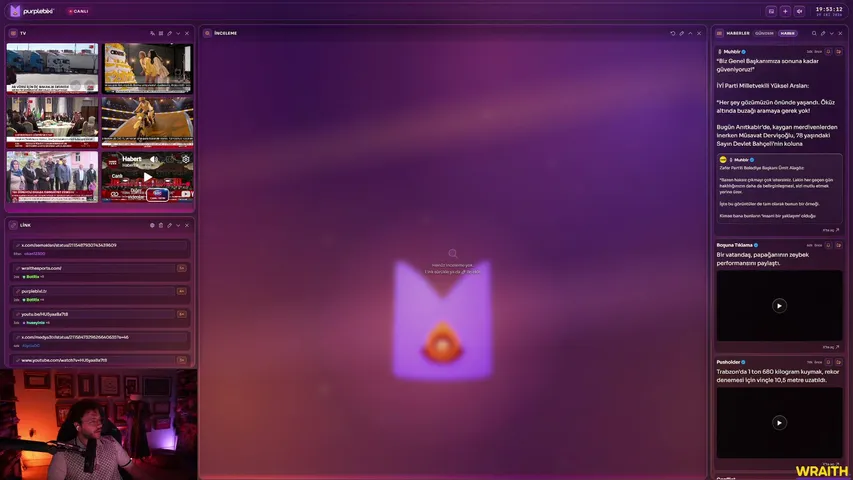Search news in the HABERLER panel

tap(814, 33)
